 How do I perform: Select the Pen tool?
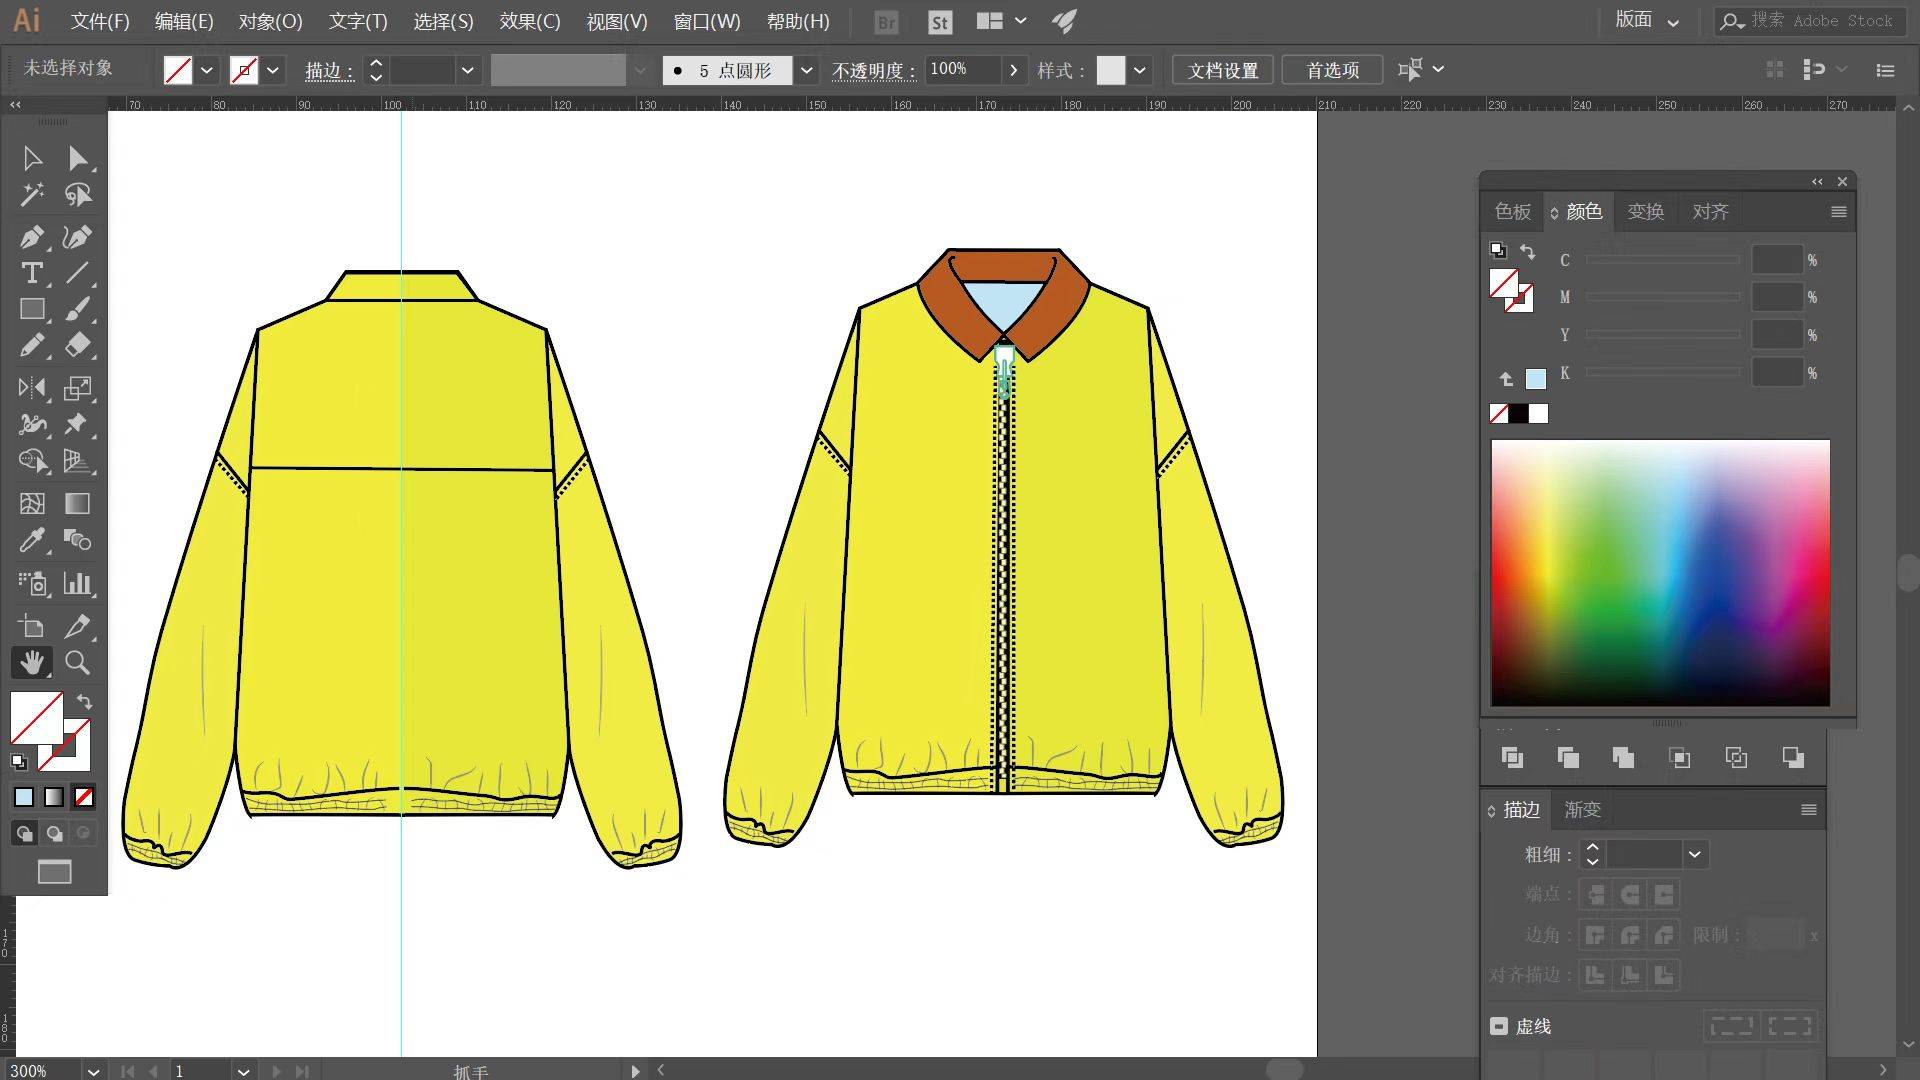(x=32, y=237)
